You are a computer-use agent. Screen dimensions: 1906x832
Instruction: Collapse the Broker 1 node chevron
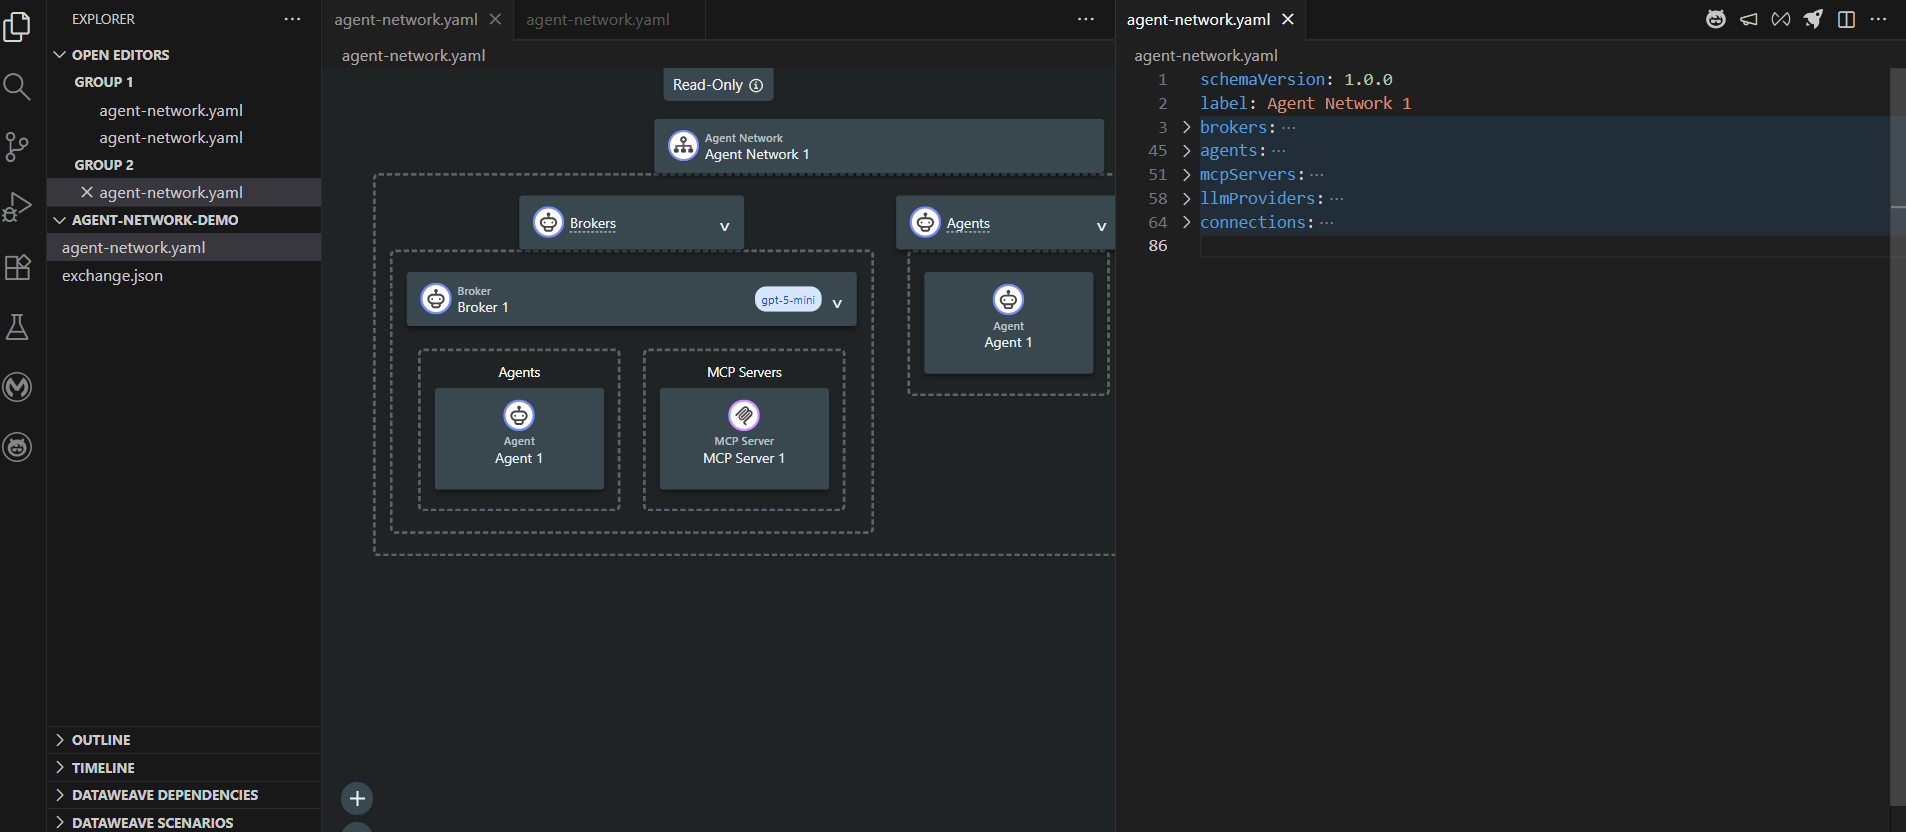pyautogui.click(x=837, y=303)
